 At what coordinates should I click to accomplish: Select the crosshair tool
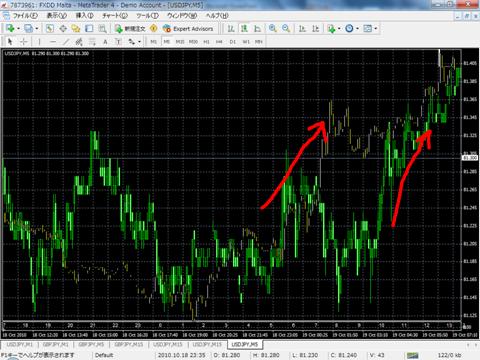(23, 42)
